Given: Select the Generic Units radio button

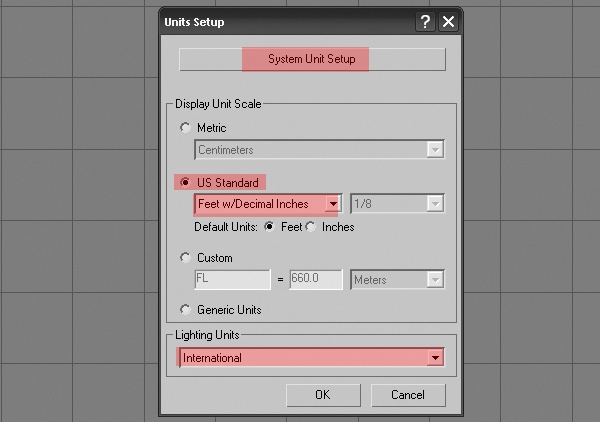Looking at the screenshot, I should coord(185,310).
